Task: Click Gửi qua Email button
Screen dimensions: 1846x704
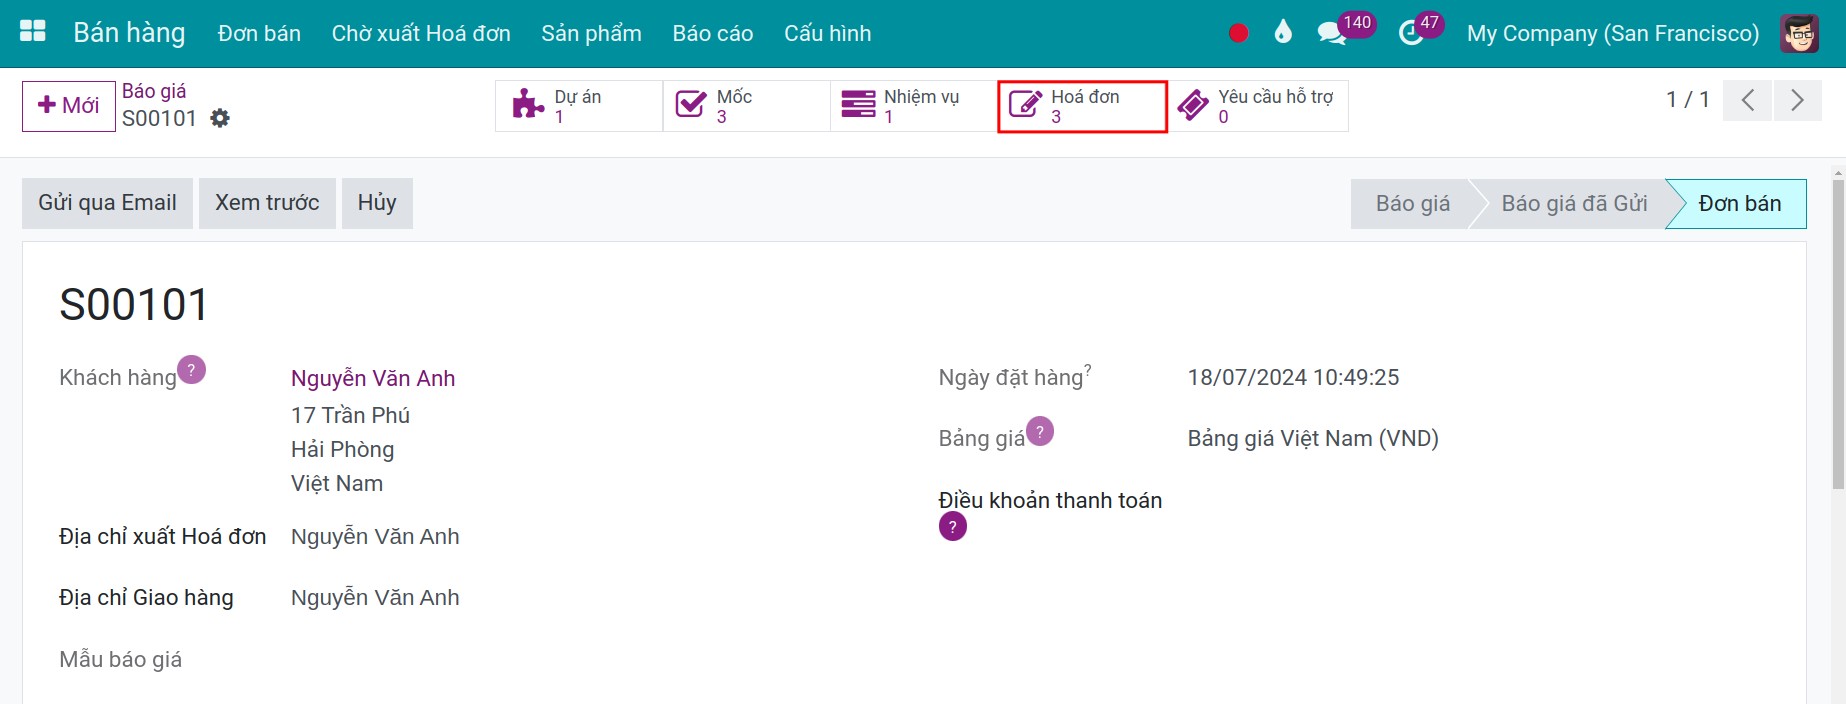Action: [x=107, y=203]
